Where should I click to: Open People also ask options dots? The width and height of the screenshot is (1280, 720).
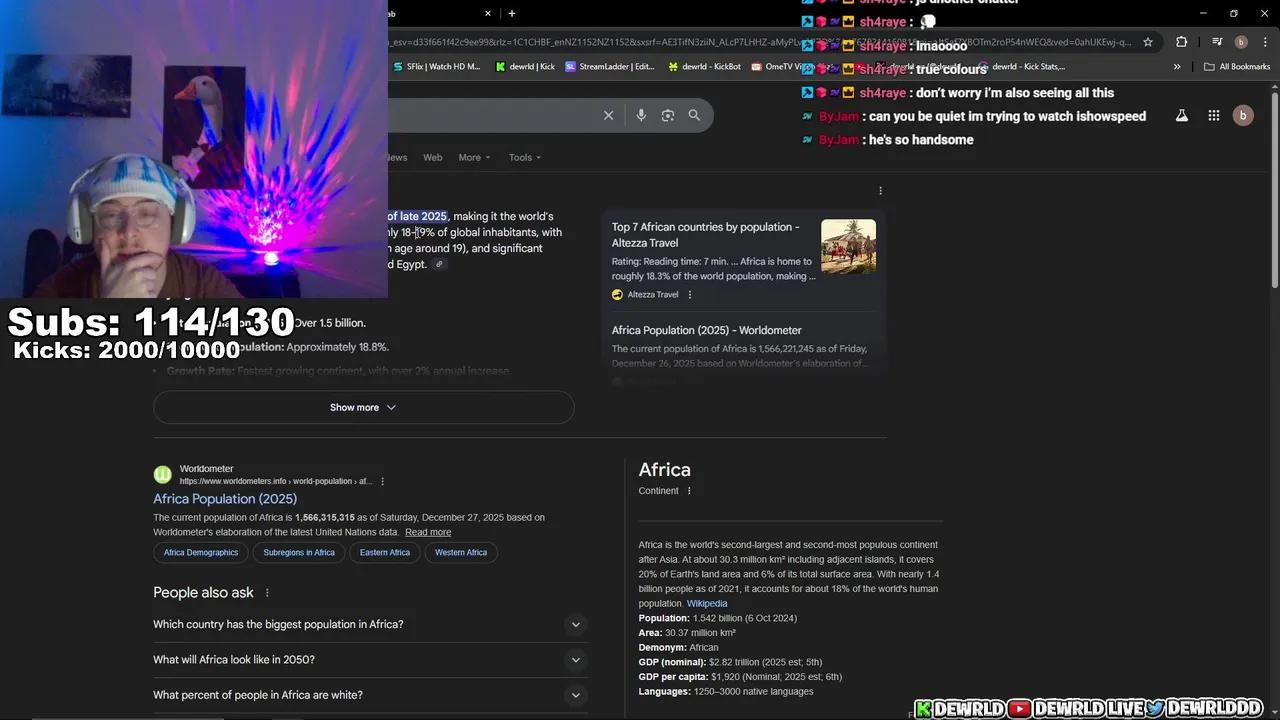coord(267,593)
